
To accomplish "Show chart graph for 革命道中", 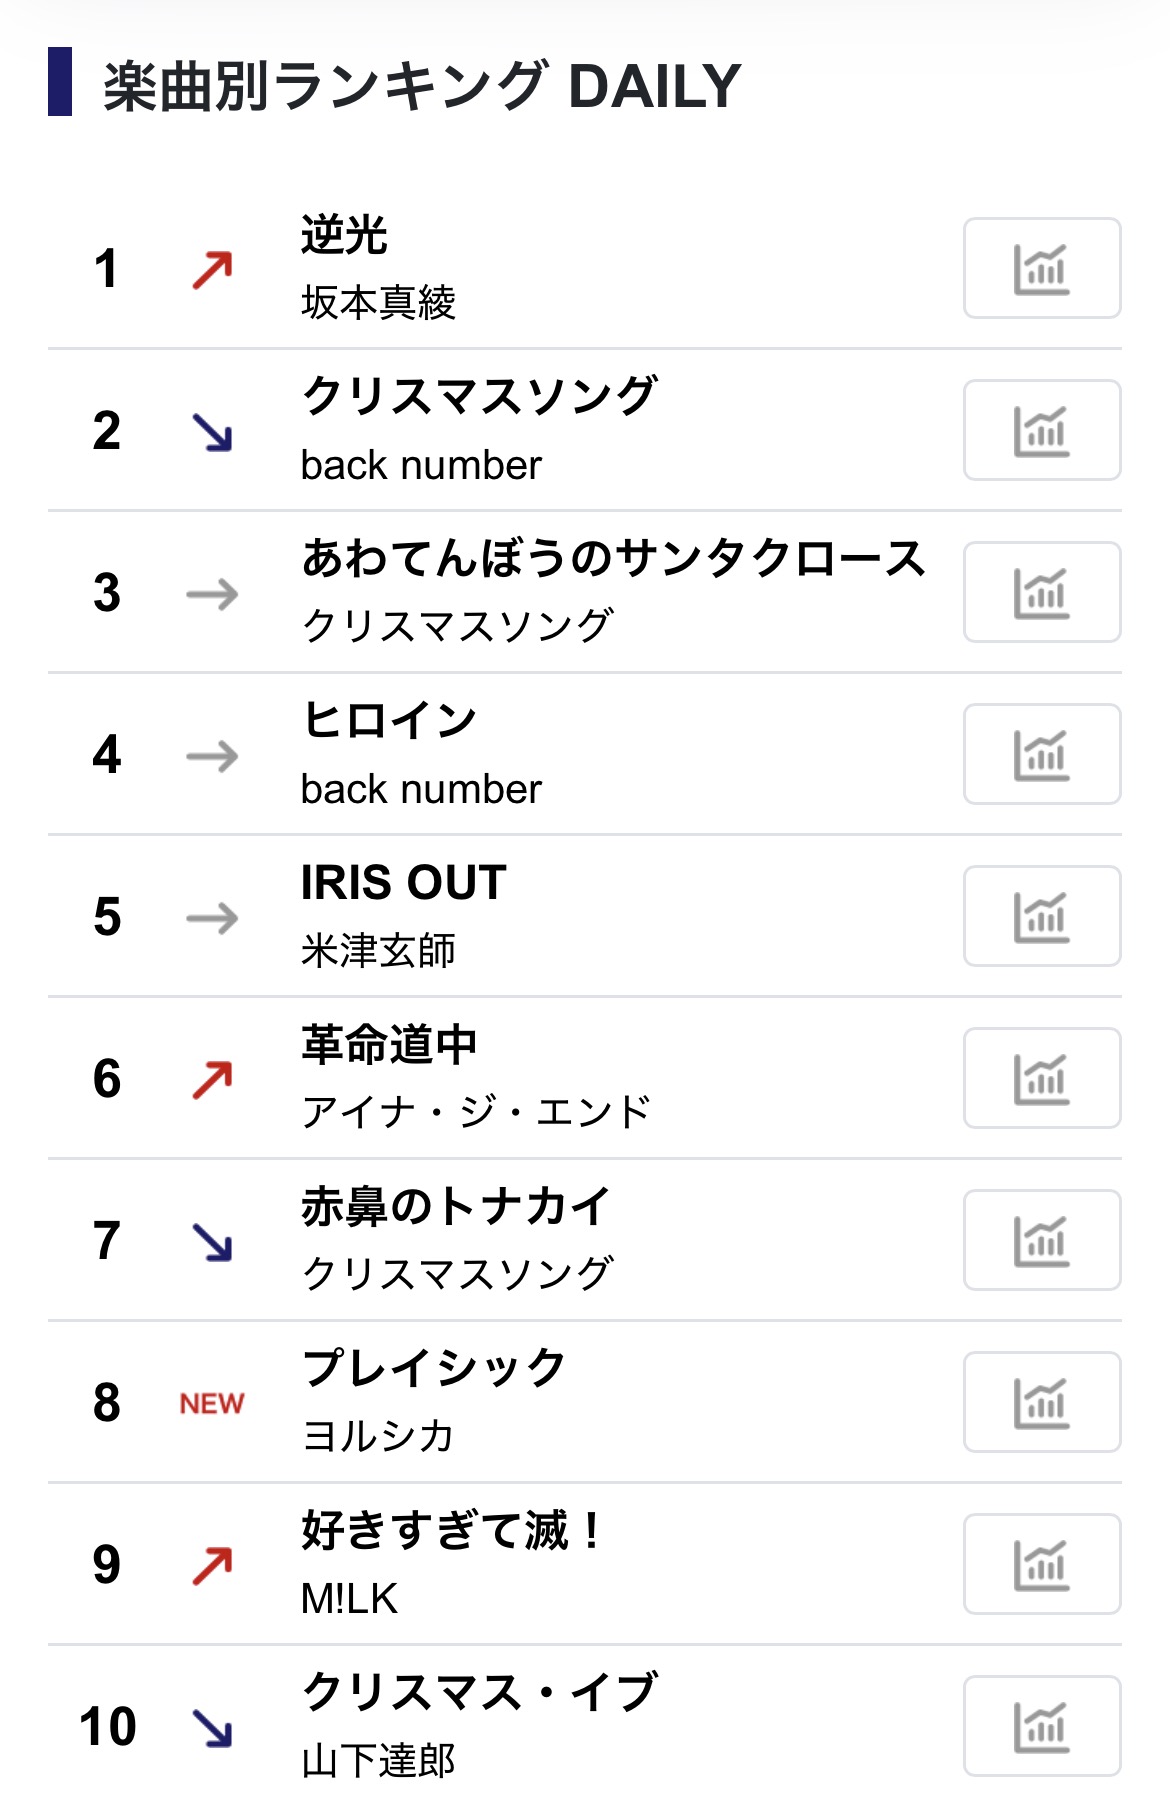I will (x=1041, y=1078).
